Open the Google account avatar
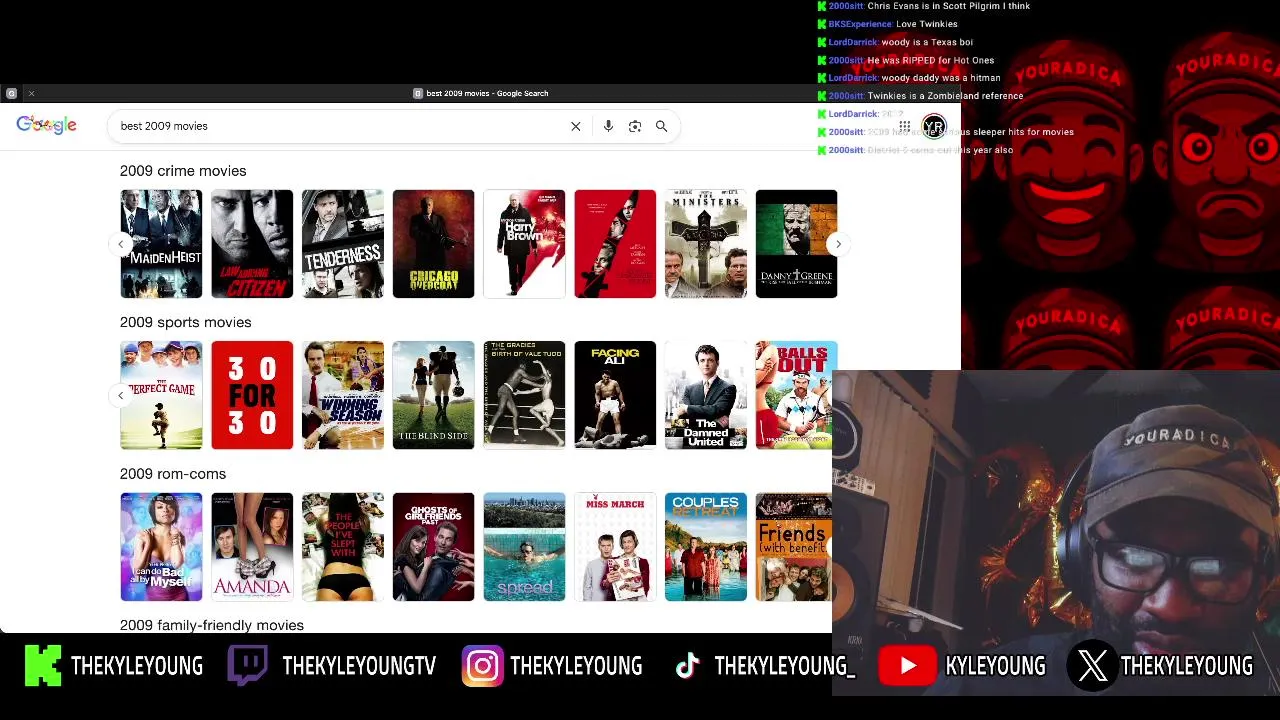The height and width of the screenshot is (720, 1280). click(x=934, y=126)
